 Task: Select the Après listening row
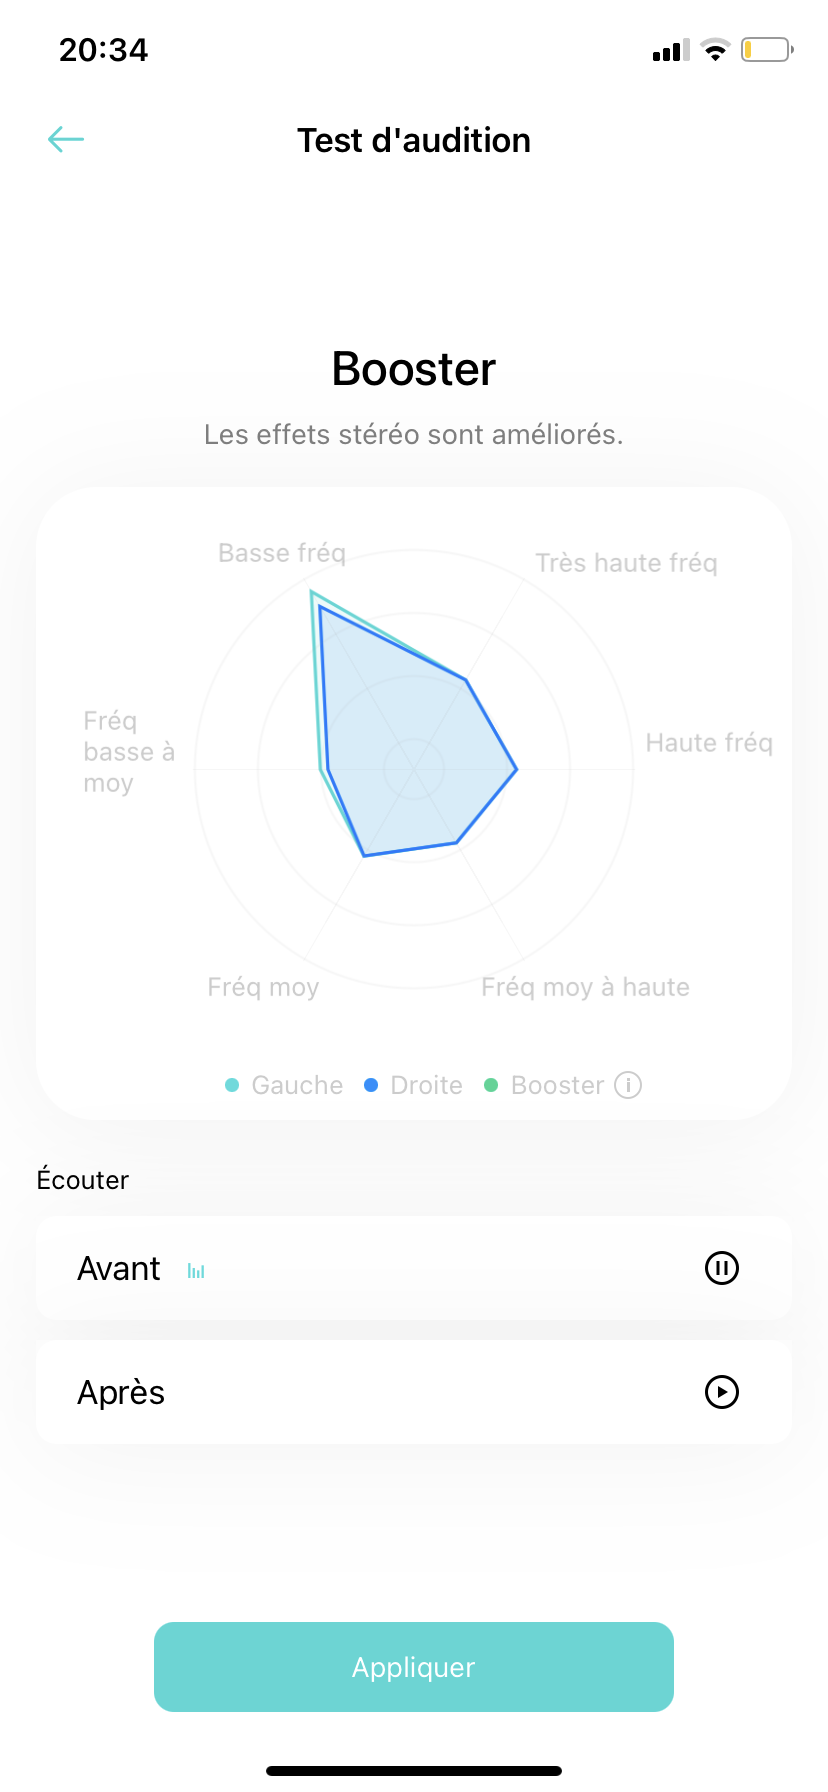tap(400, 1392)
